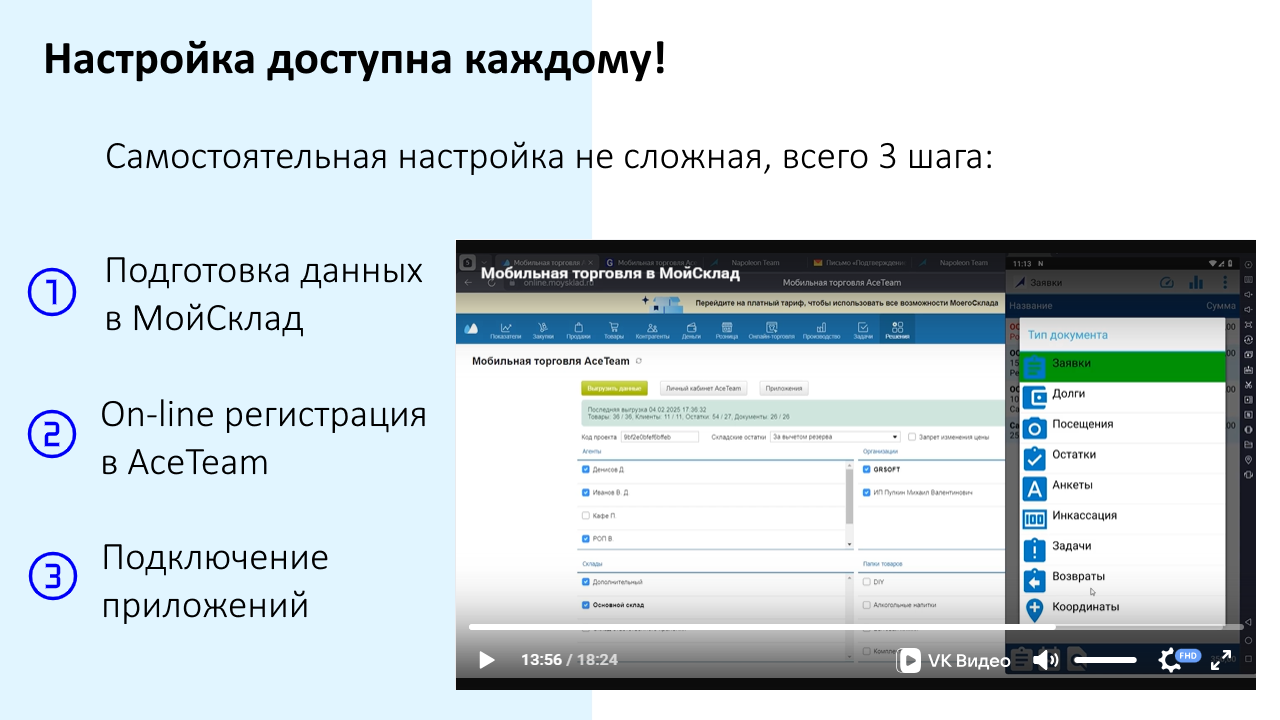The width and height of the screenshot is (1280, 720).
Task: Click the Код проекта input field
Action: pos(658,437)
